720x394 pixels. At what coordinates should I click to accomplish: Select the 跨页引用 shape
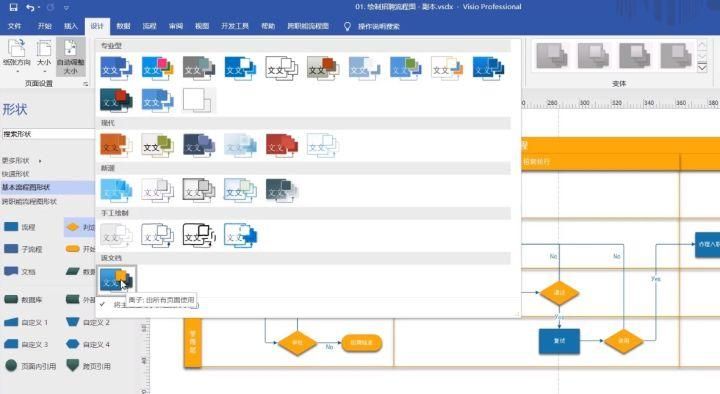pos(88,366)
